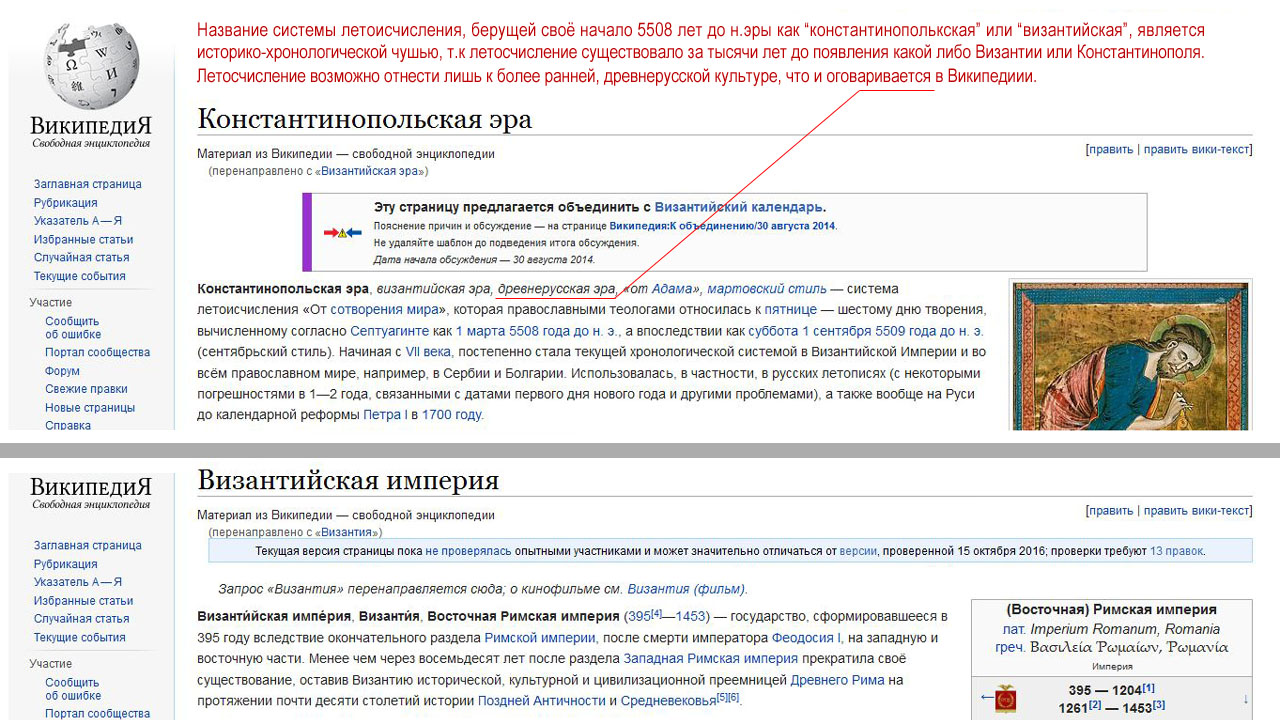Click the не проверялась link in the review notice
The width and height of the screenshot is (1280, 720).
(x=468, y=551)
